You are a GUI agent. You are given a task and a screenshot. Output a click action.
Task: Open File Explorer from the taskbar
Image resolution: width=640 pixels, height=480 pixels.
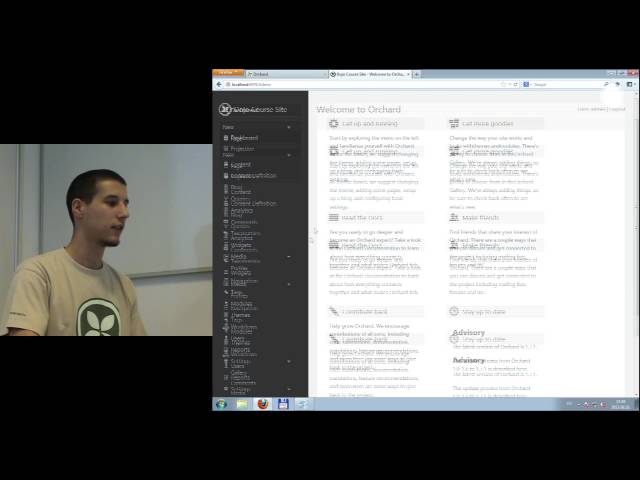pyautogui.click(x=242, y=404)
